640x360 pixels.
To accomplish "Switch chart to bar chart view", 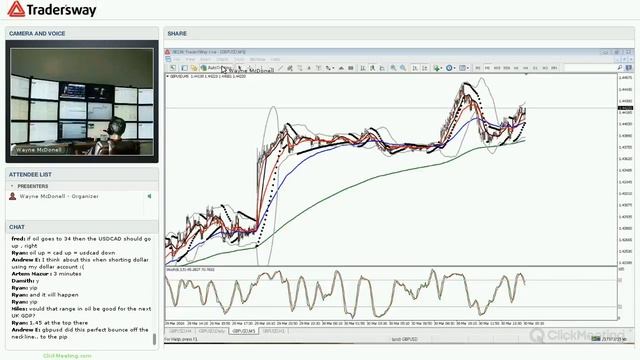I will [x=363, y=68].
